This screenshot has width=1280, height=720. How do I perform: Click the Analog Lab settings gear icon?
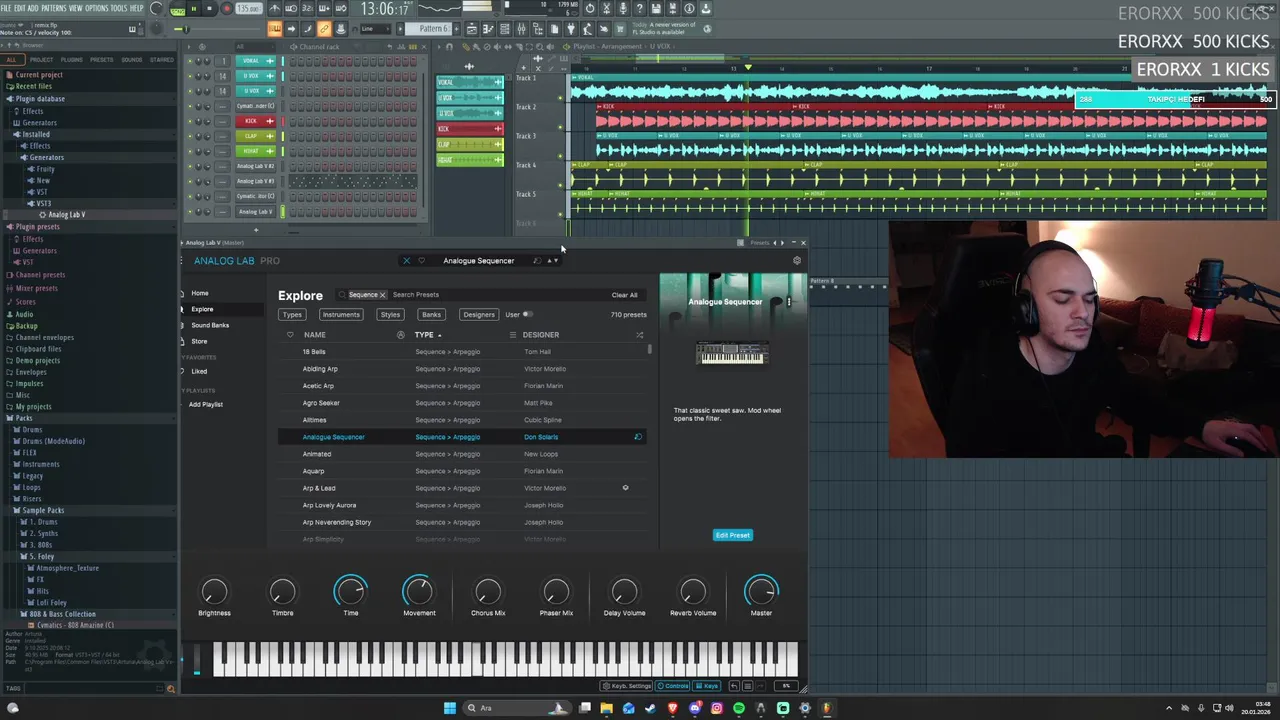point(797,260)
